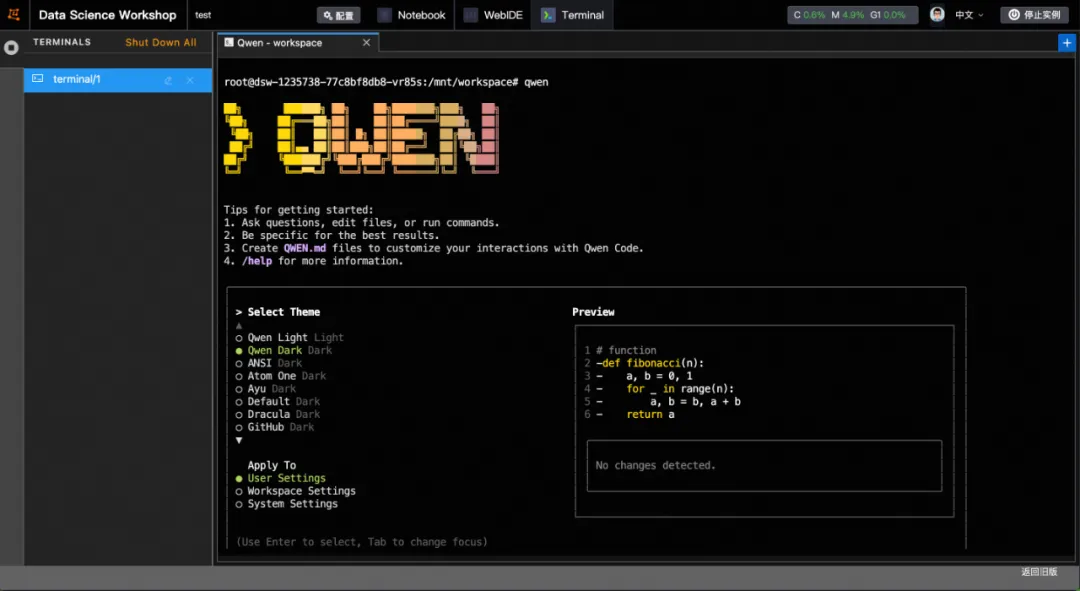1080x591 pixels.
Task: Select the Default Dark theme option
Action: pos(278,402)
